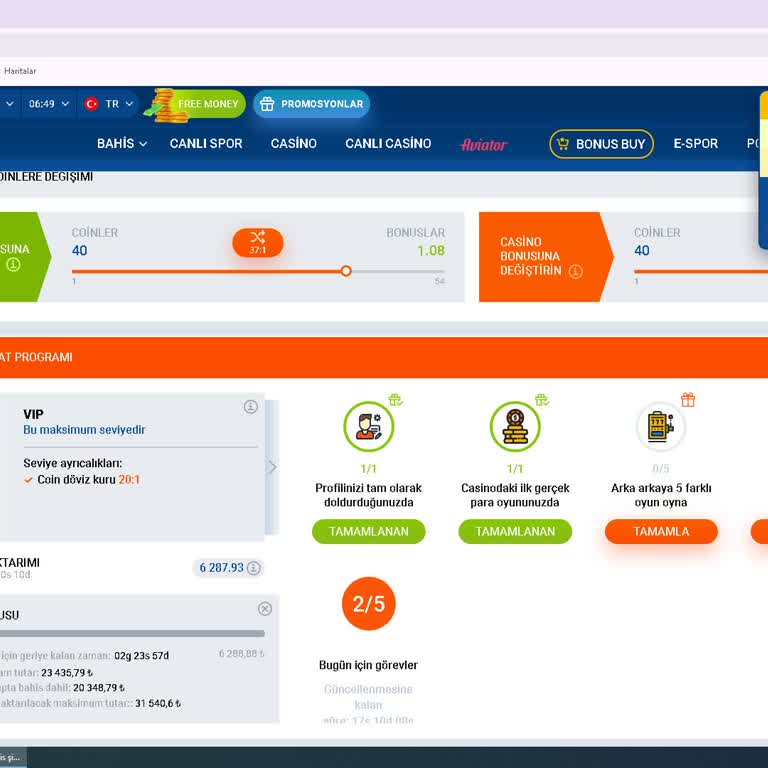Click the info icon beside 6 287.93 balance
The width and height of the screenshot is (768, 768).
point(254,568)
